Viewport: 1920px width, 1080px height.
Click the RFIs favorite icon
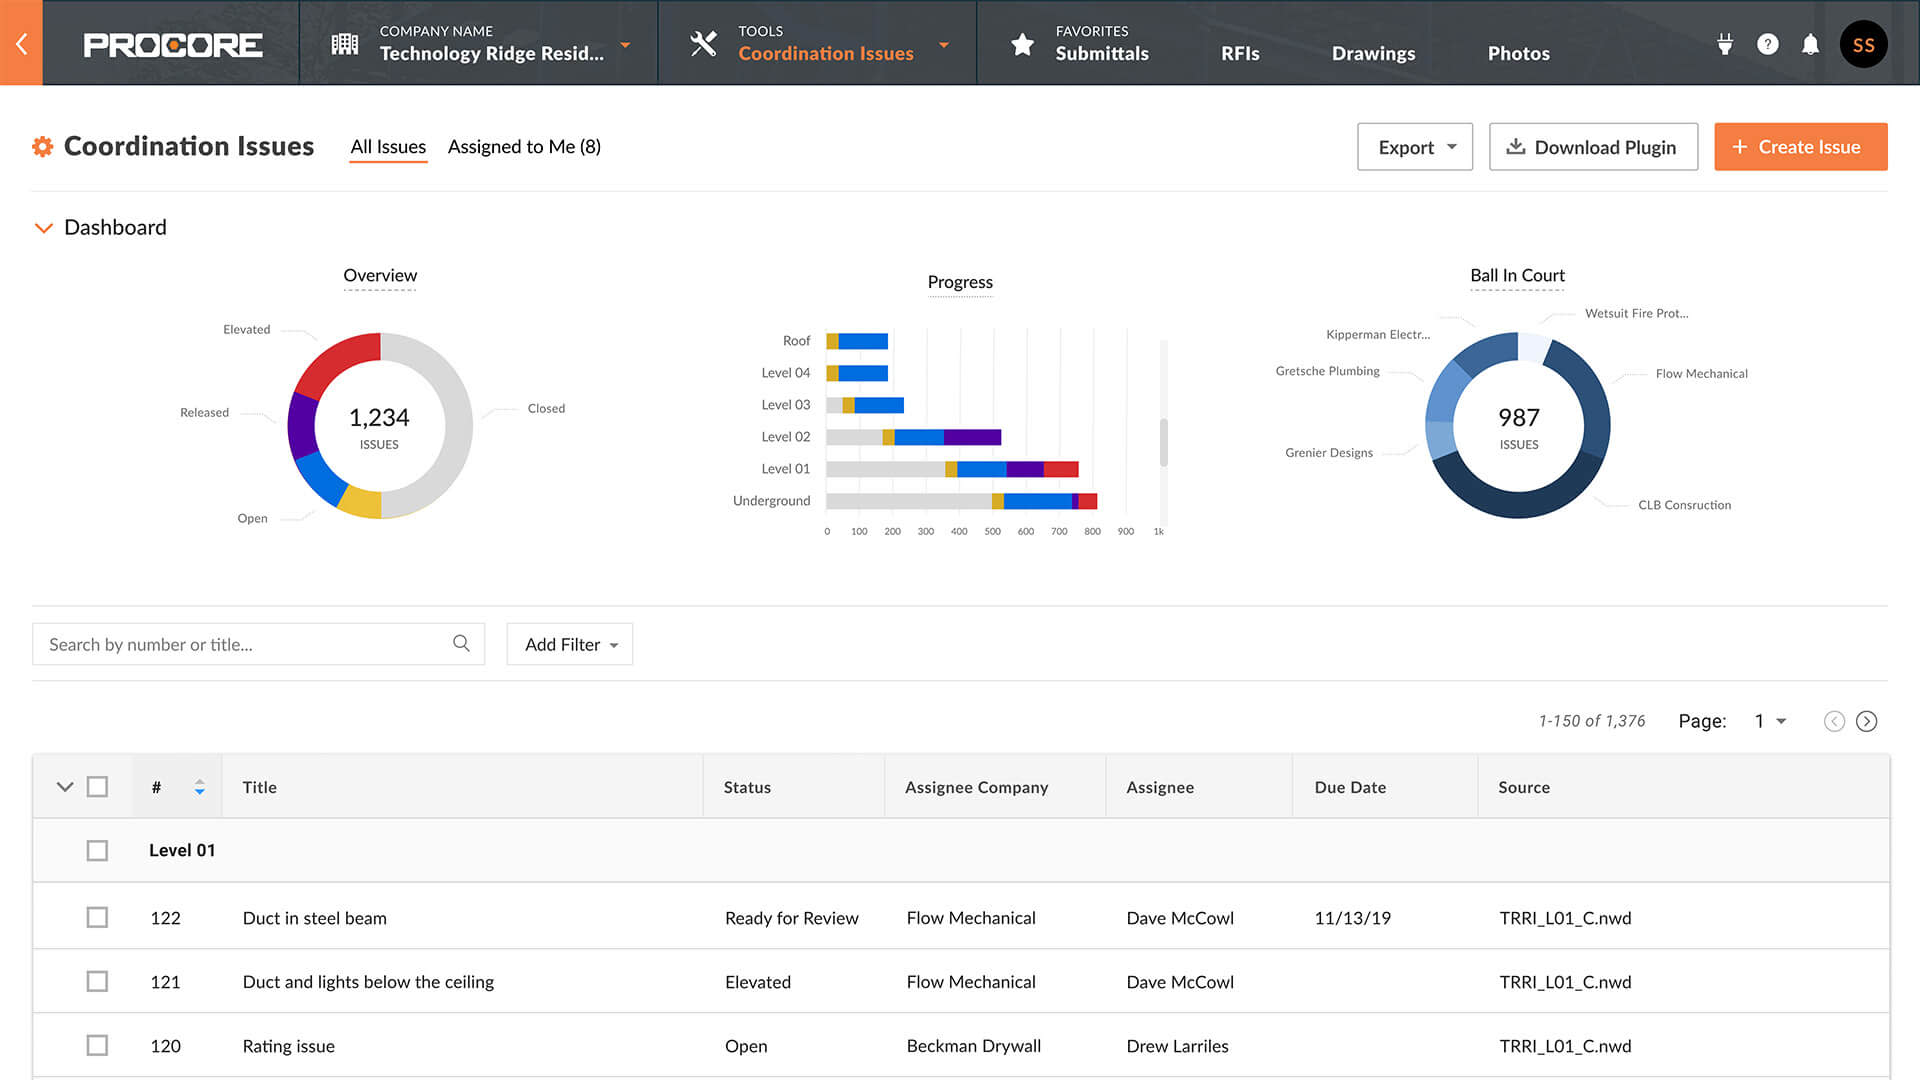tap(1240, 53)
